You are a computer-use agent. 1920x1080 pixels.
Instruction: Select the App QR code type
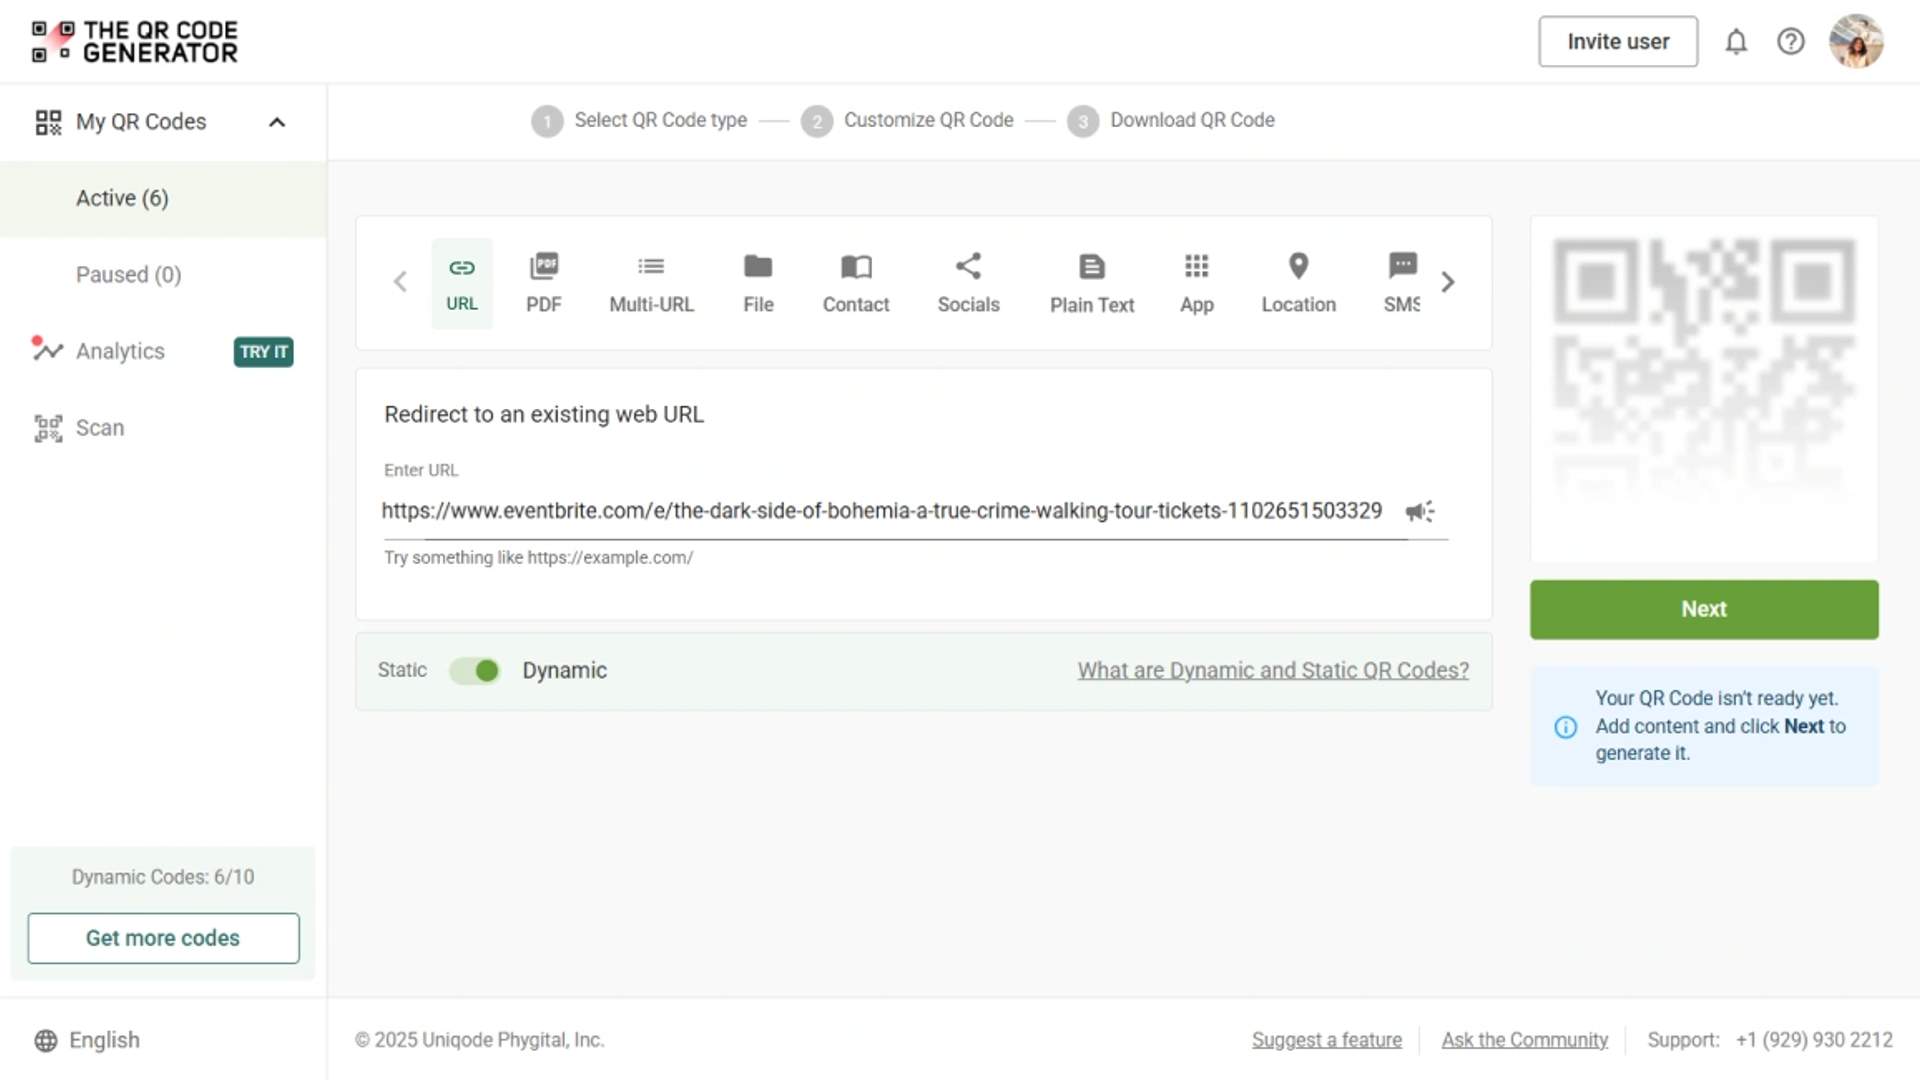click(1197, 283)
